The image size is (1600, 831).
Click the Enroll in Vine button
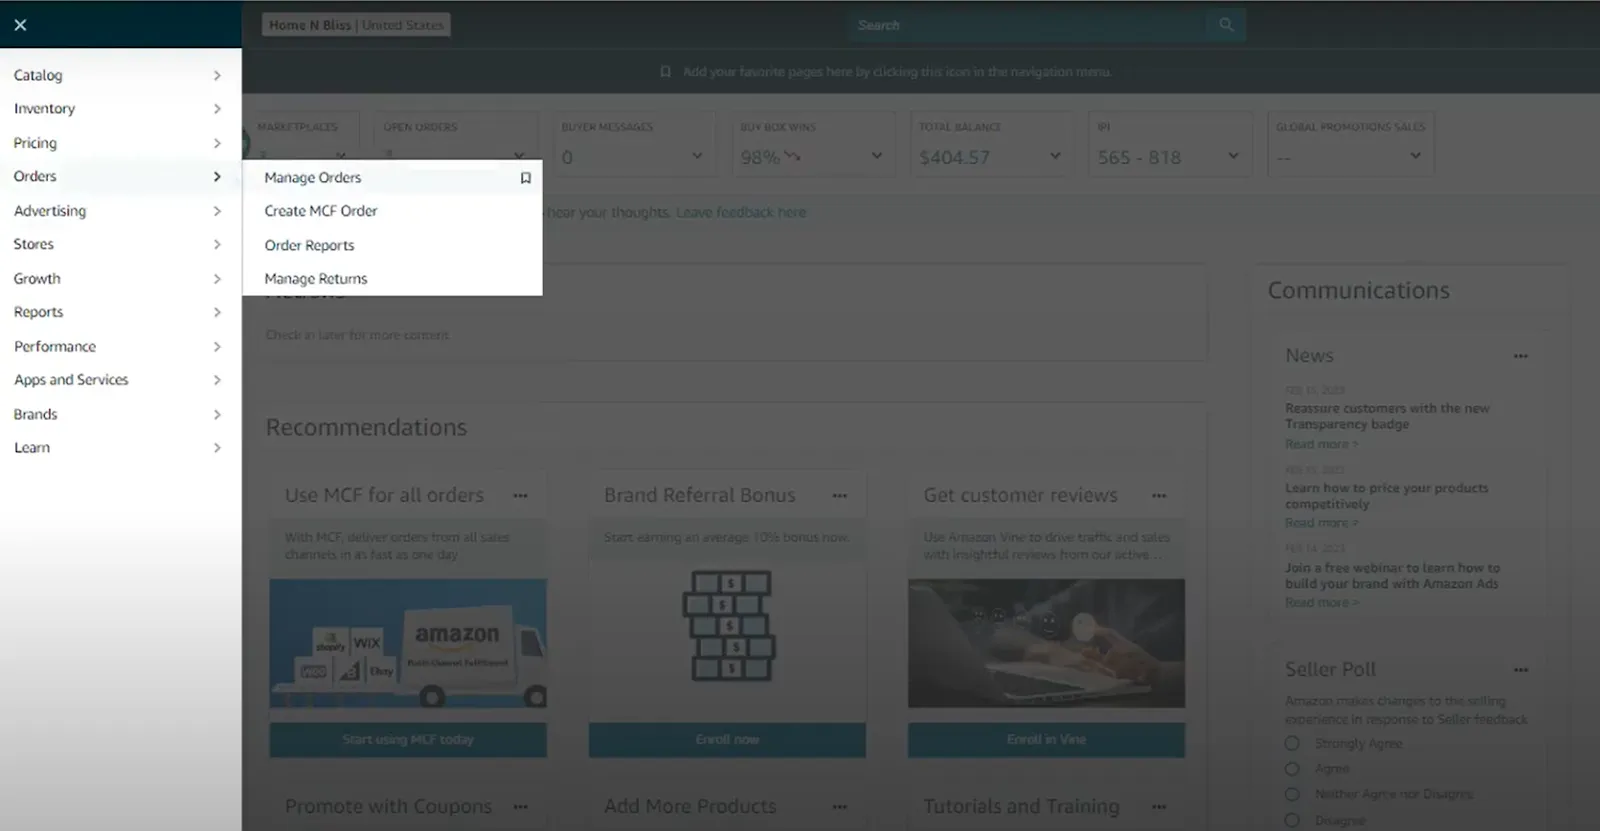[x=1046, y=740]
